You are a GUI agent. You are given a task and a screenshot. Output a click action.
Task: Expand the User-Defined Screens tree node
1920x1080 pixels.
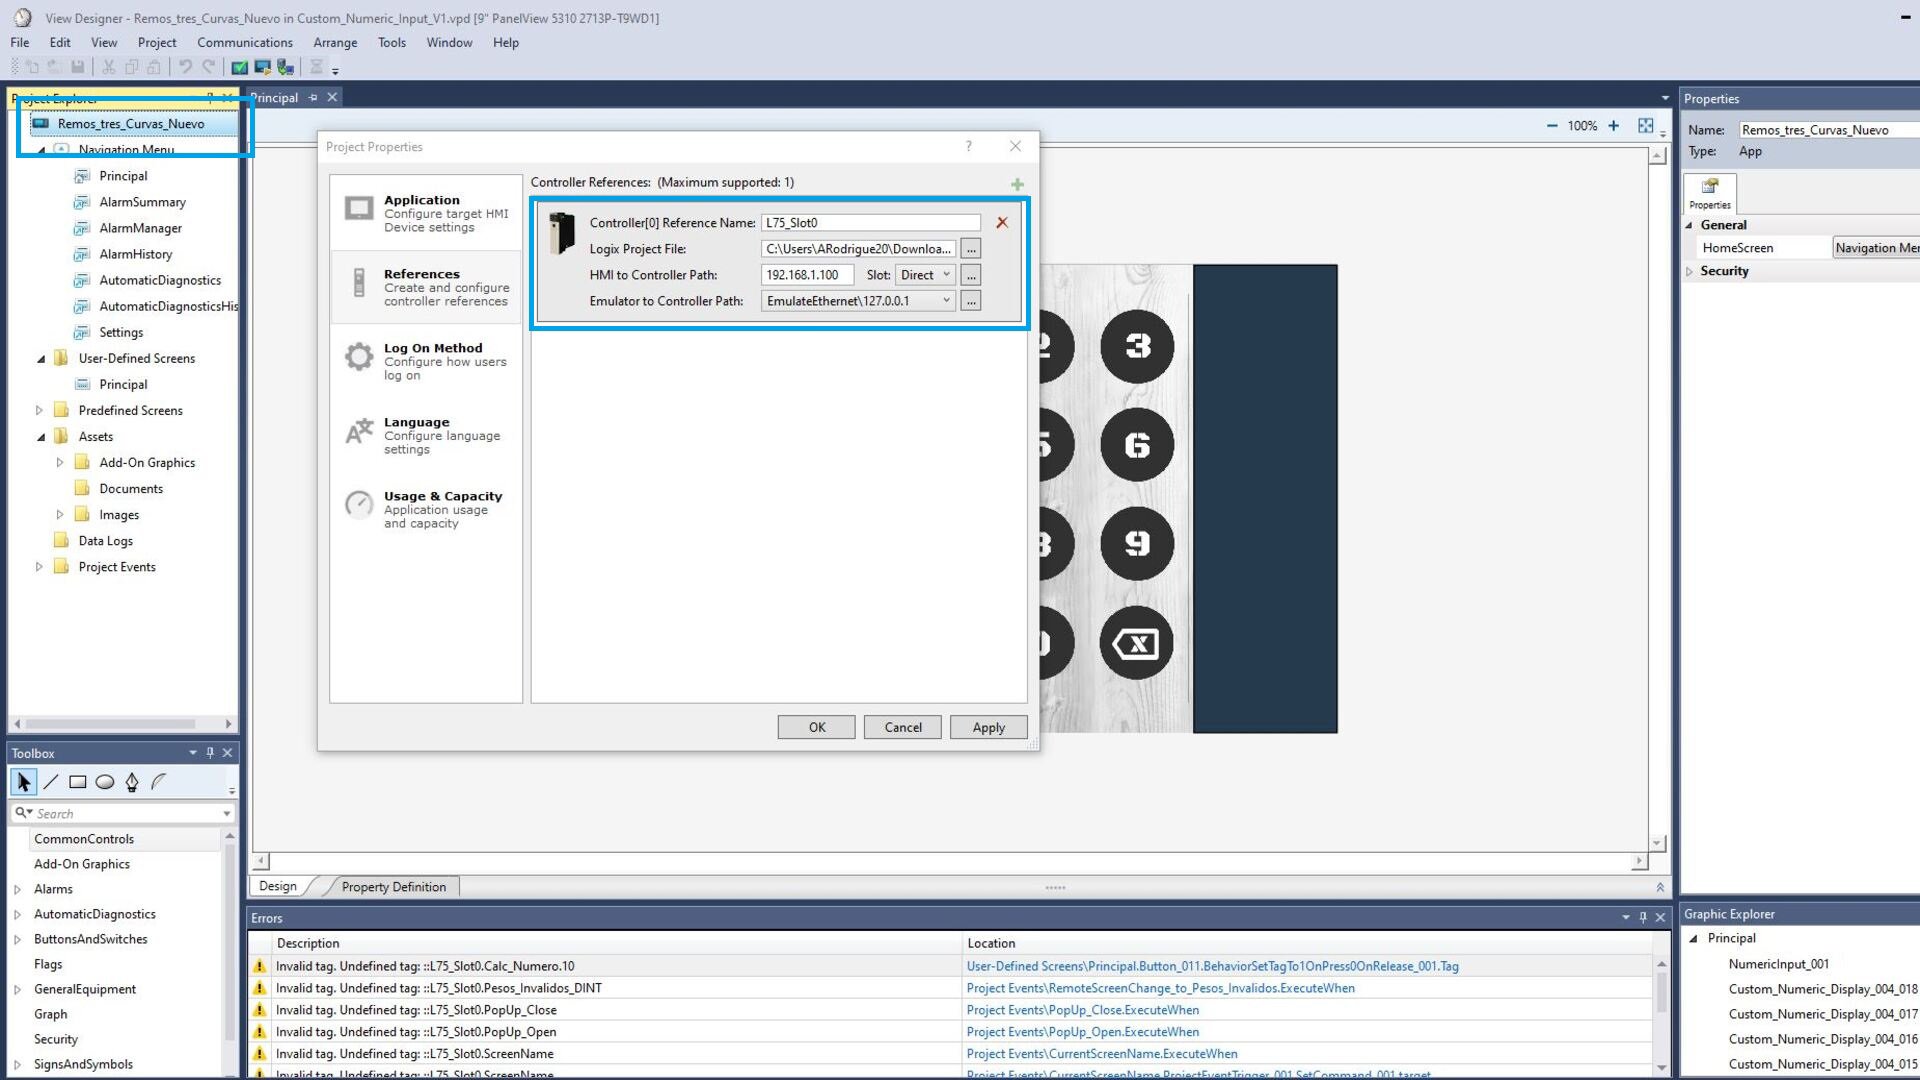click(x=40, y=357)
